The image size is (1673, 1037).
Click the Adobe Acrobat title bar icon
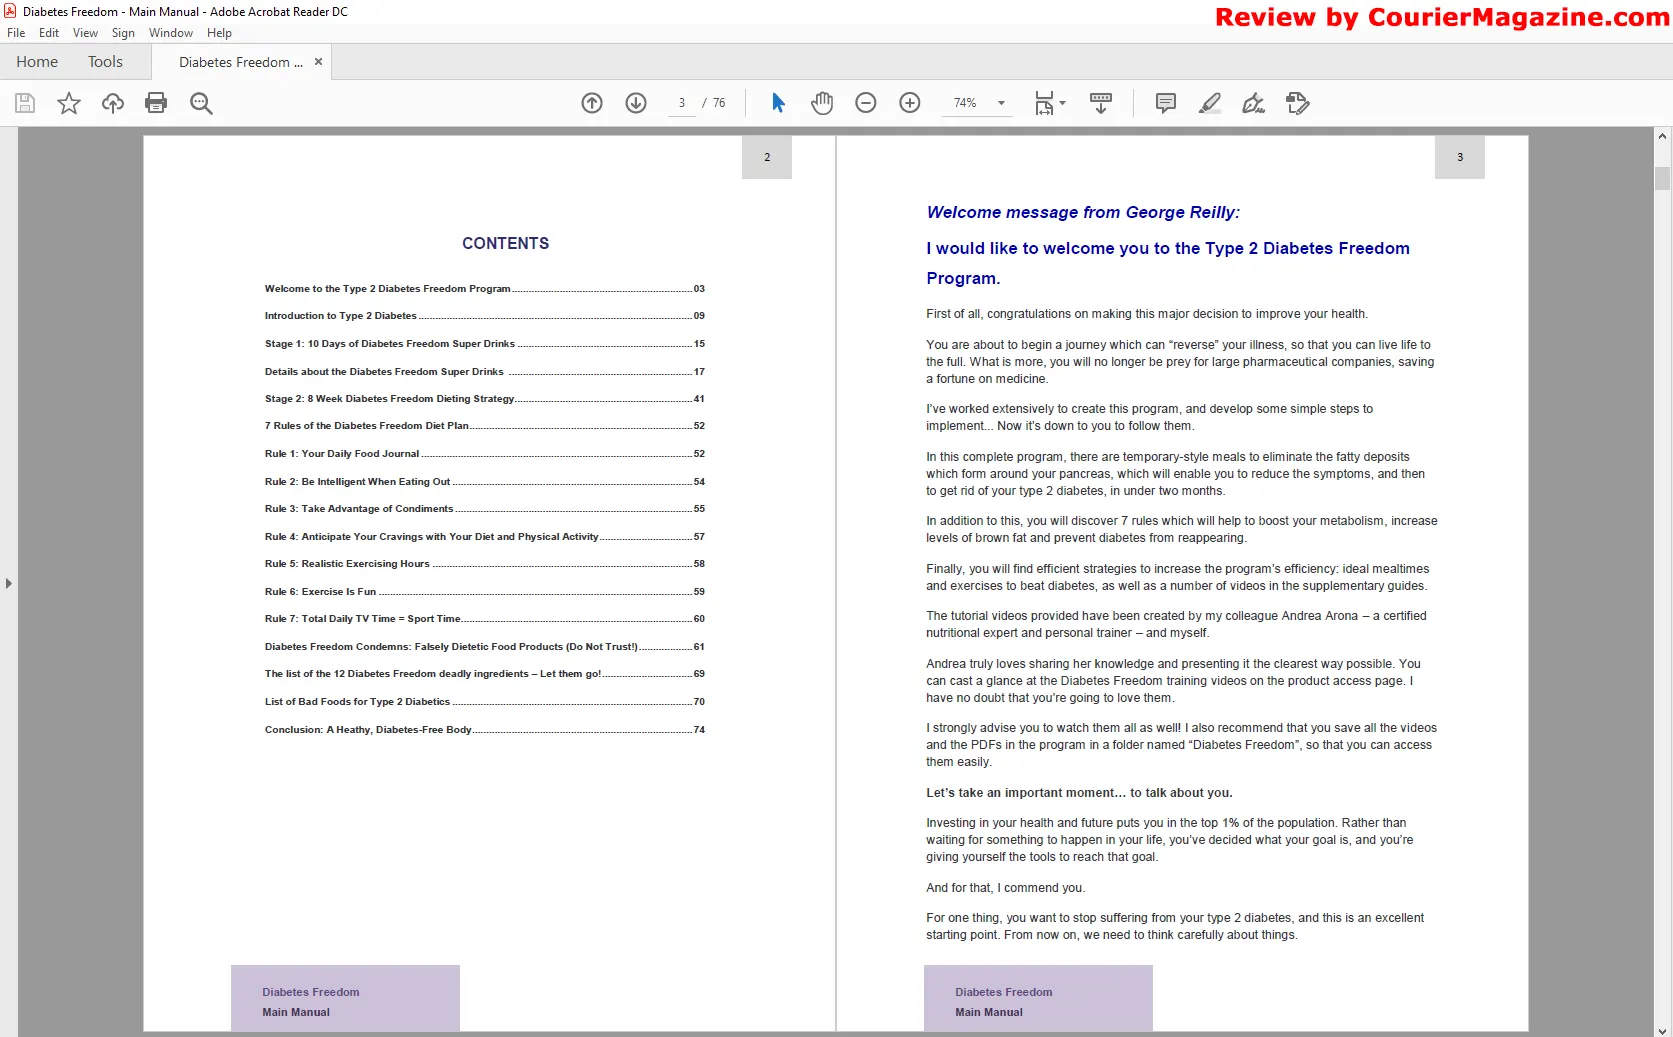click(10, 11)
